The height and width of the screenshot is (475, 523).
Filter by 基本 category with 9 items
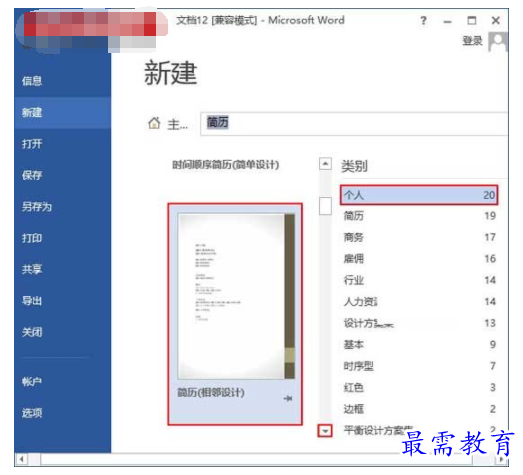click(x=419, y=344)
